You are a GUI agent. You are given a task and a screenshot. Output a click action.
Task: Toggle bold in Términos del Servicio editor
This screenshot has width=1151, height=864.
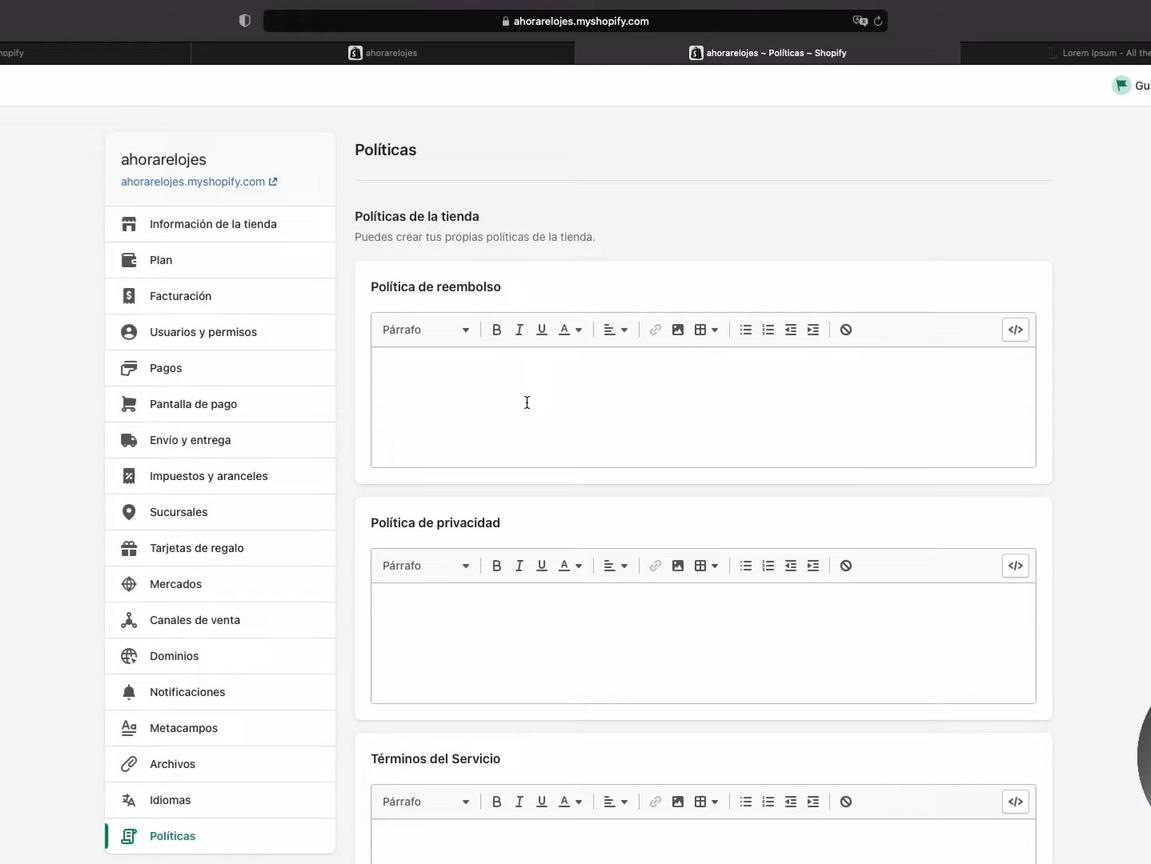click(x=496, y=802)
